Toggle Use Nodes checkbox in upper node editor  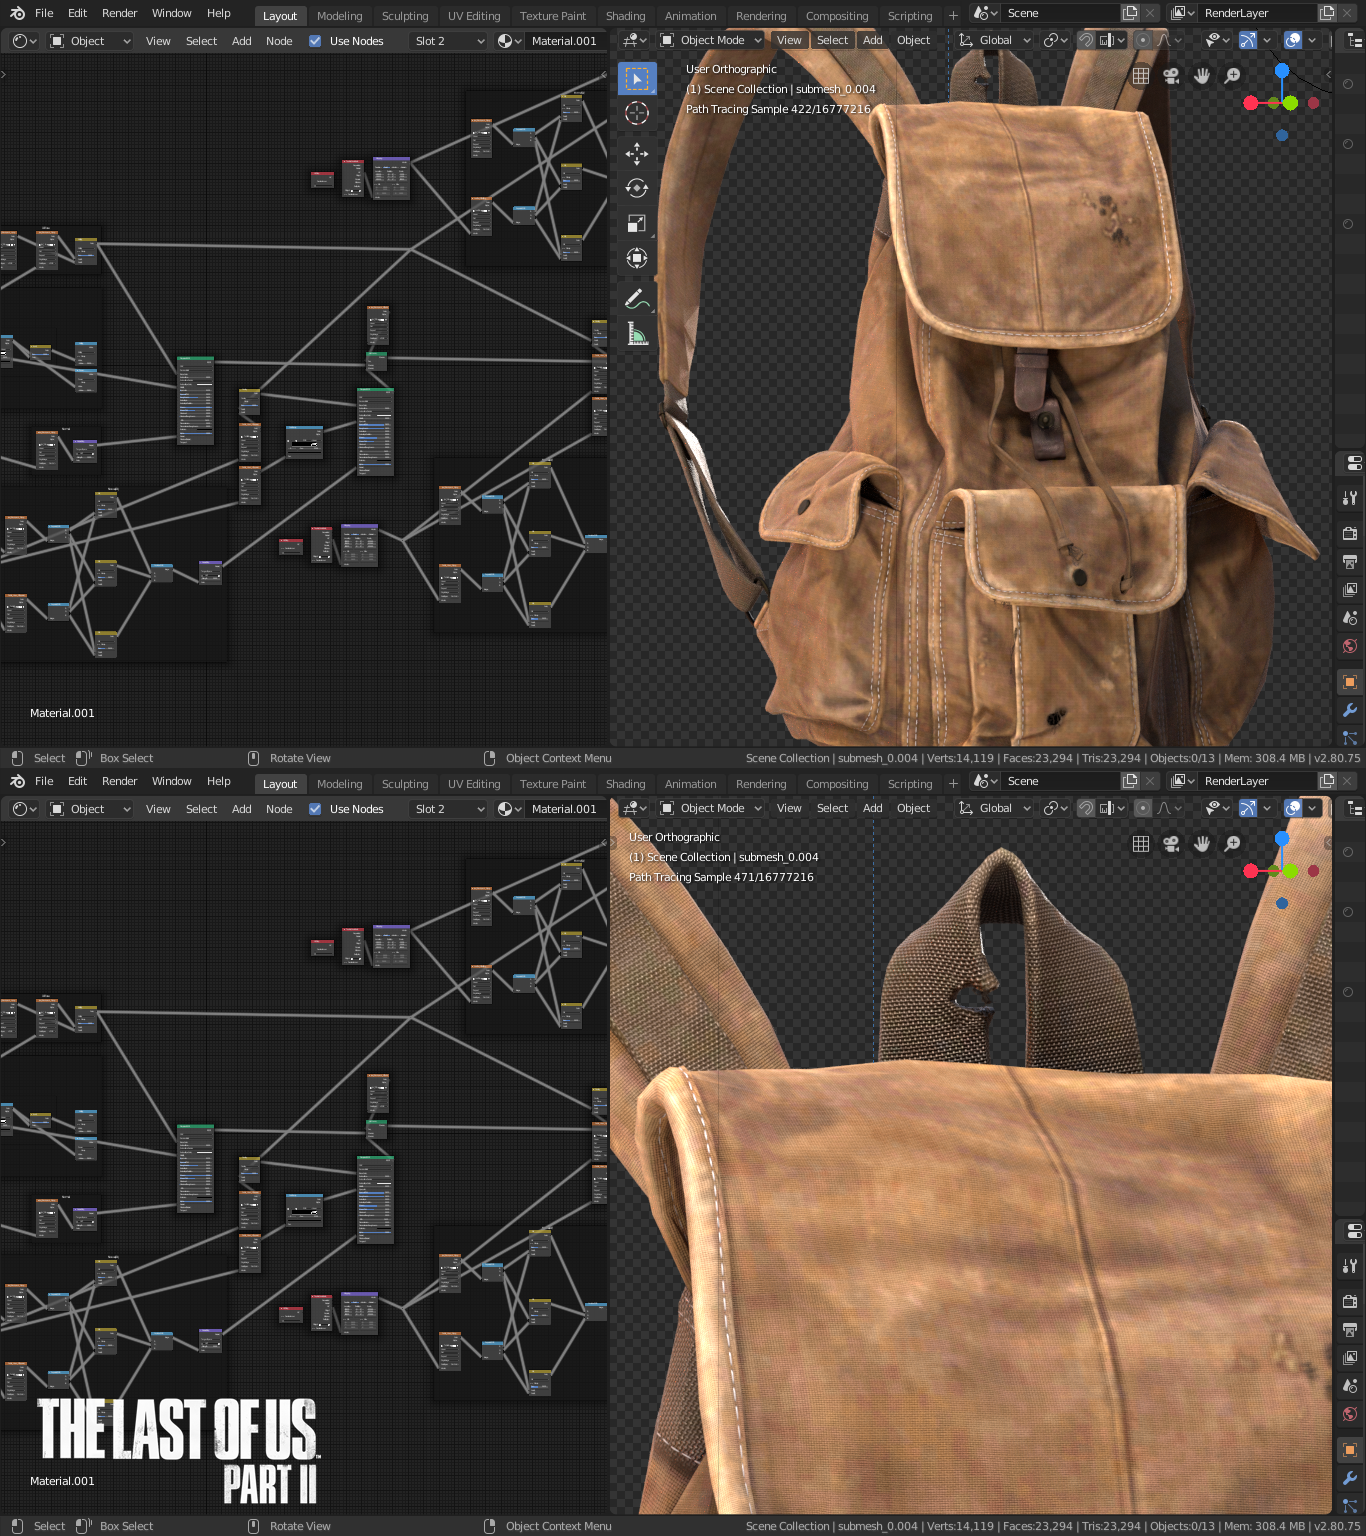coord(315,41)
